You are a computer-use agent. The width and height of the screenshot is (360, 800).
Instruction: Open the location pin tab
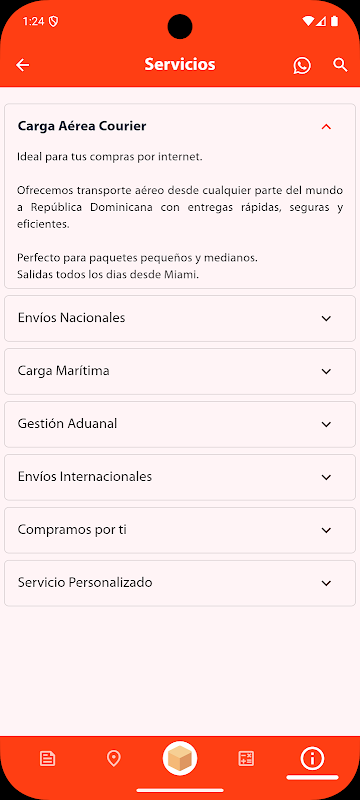coord(113,759)
